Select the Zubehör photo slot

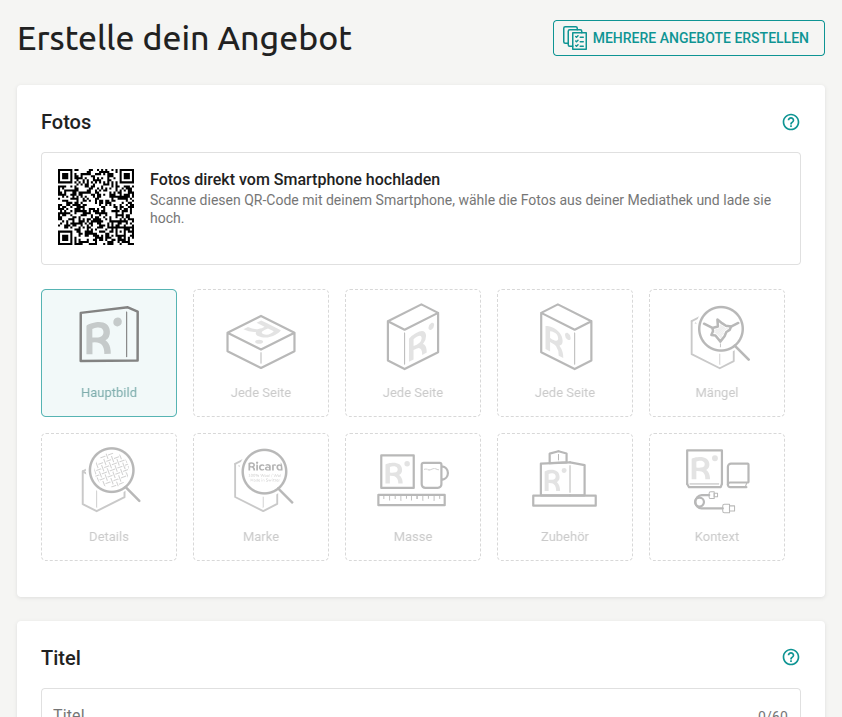pos(565,497)
